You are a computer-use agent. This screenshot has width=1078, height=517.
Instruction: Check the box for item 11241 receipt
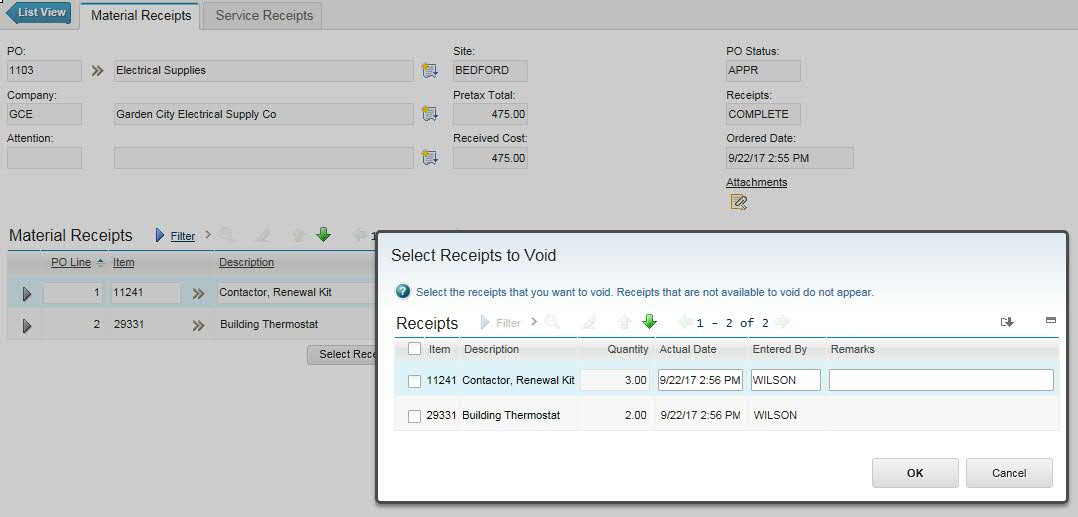[x=414, y=381]
